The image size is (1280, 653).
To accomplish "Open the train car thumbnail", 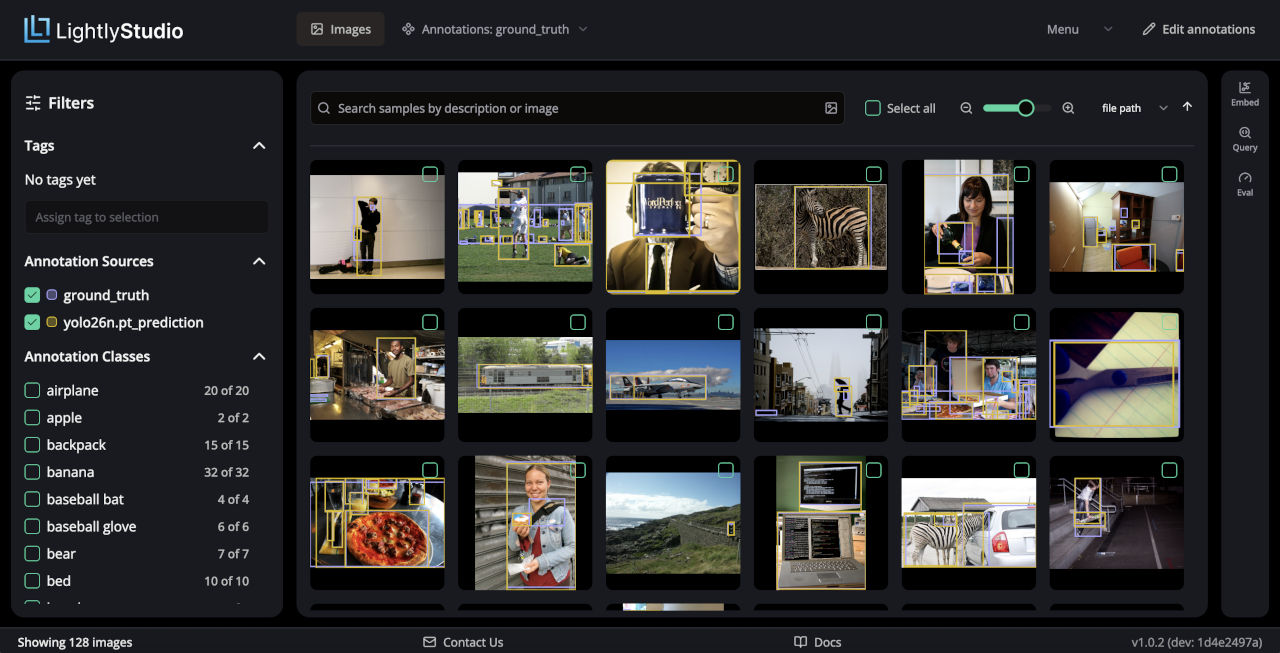I will 525,375.
